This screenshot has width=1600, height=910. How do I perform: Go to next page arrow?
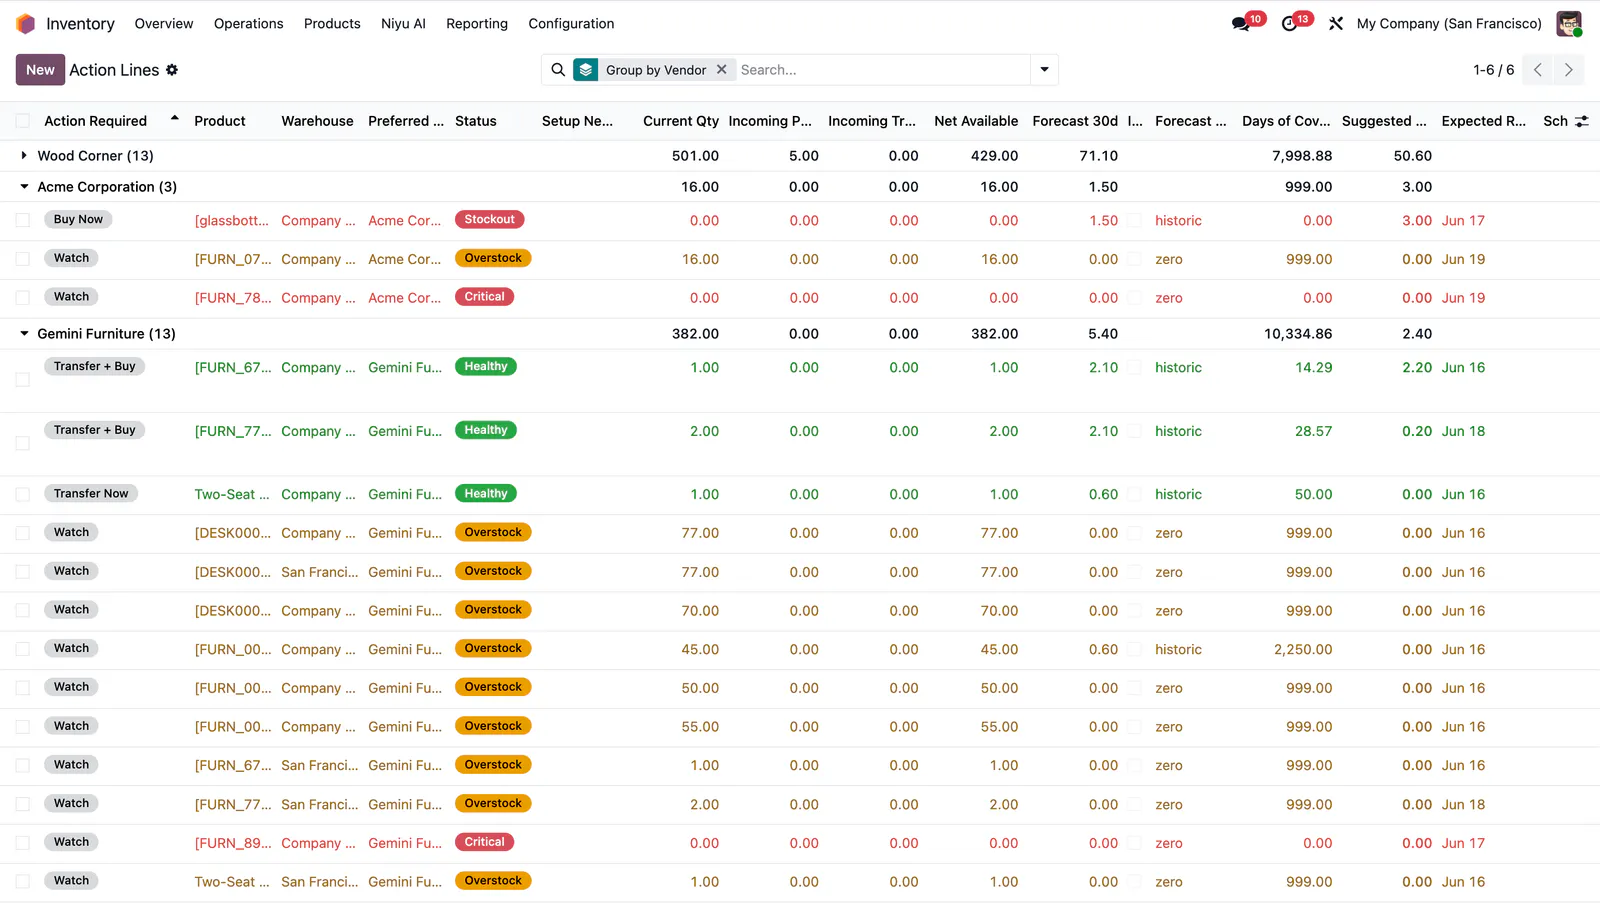(x=1569, y=70)
